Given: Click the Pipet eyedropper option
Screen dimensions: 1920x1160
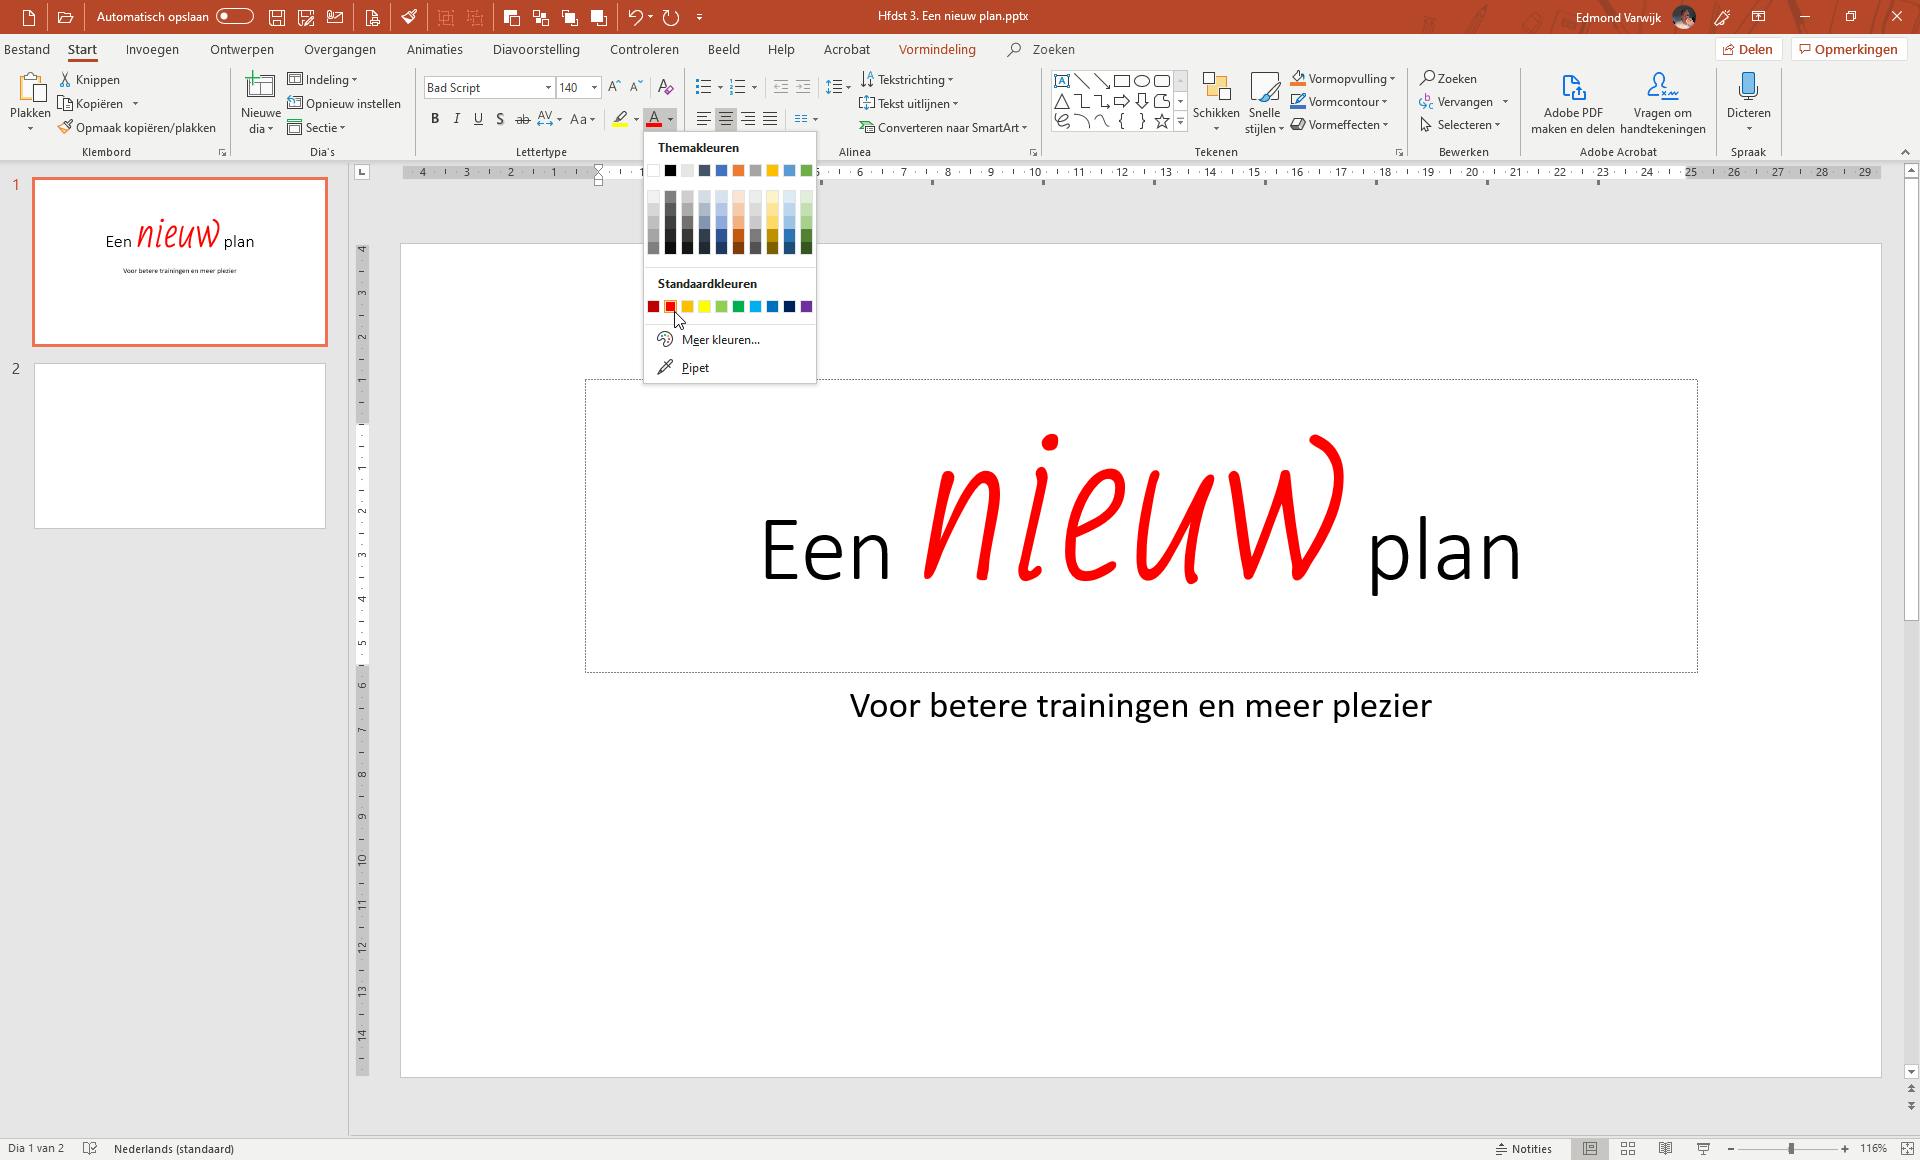Looking at the screenshot, I should coord(694,368).
